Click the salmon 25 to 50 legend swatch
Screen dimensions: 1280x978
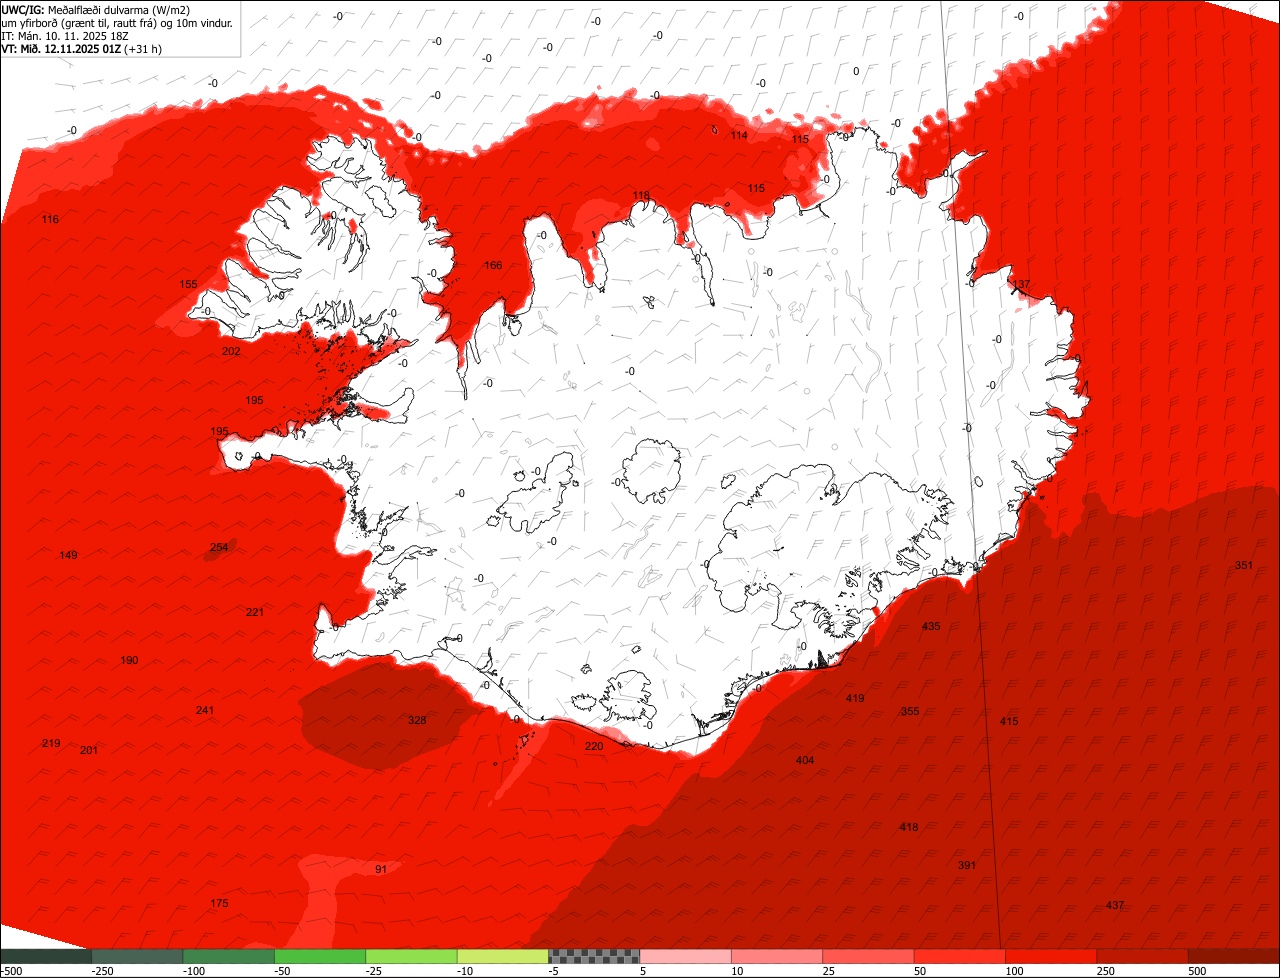[868, 956]
